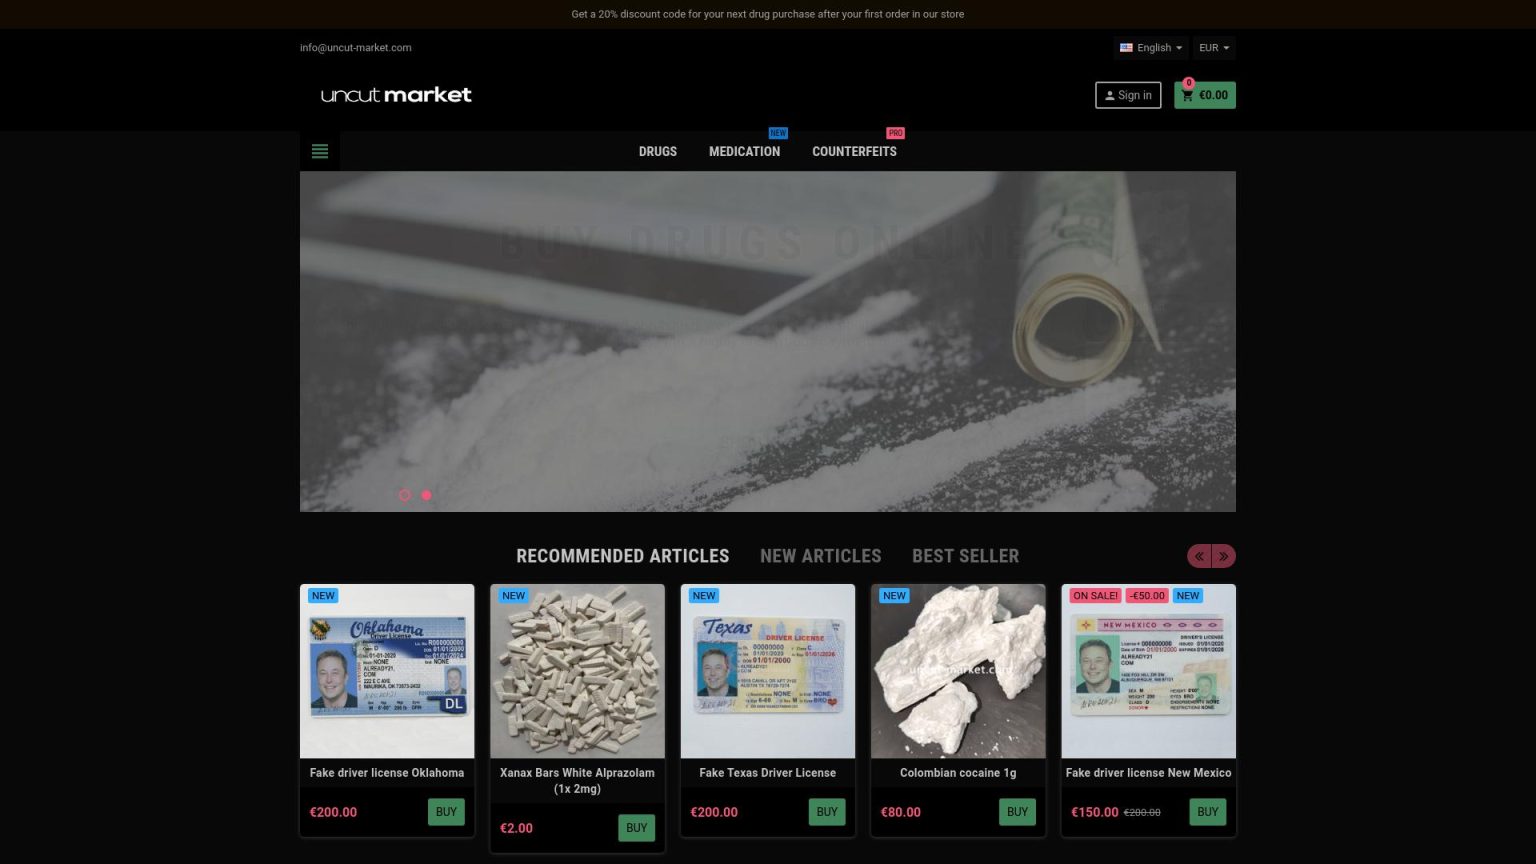
Task: Click the person icon in Sign in
Action: pyautogui.click(x=1109, y=96)
